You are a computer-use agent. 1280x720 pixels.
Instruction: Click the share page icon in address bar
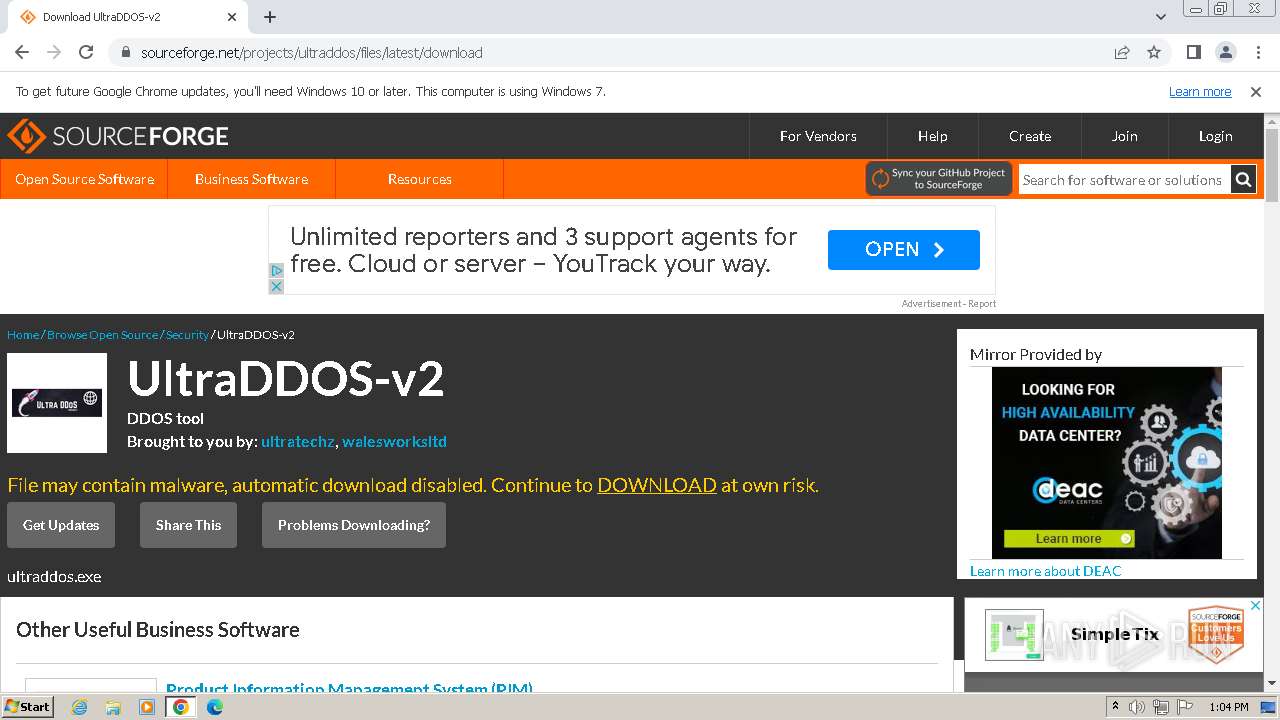1122,52
